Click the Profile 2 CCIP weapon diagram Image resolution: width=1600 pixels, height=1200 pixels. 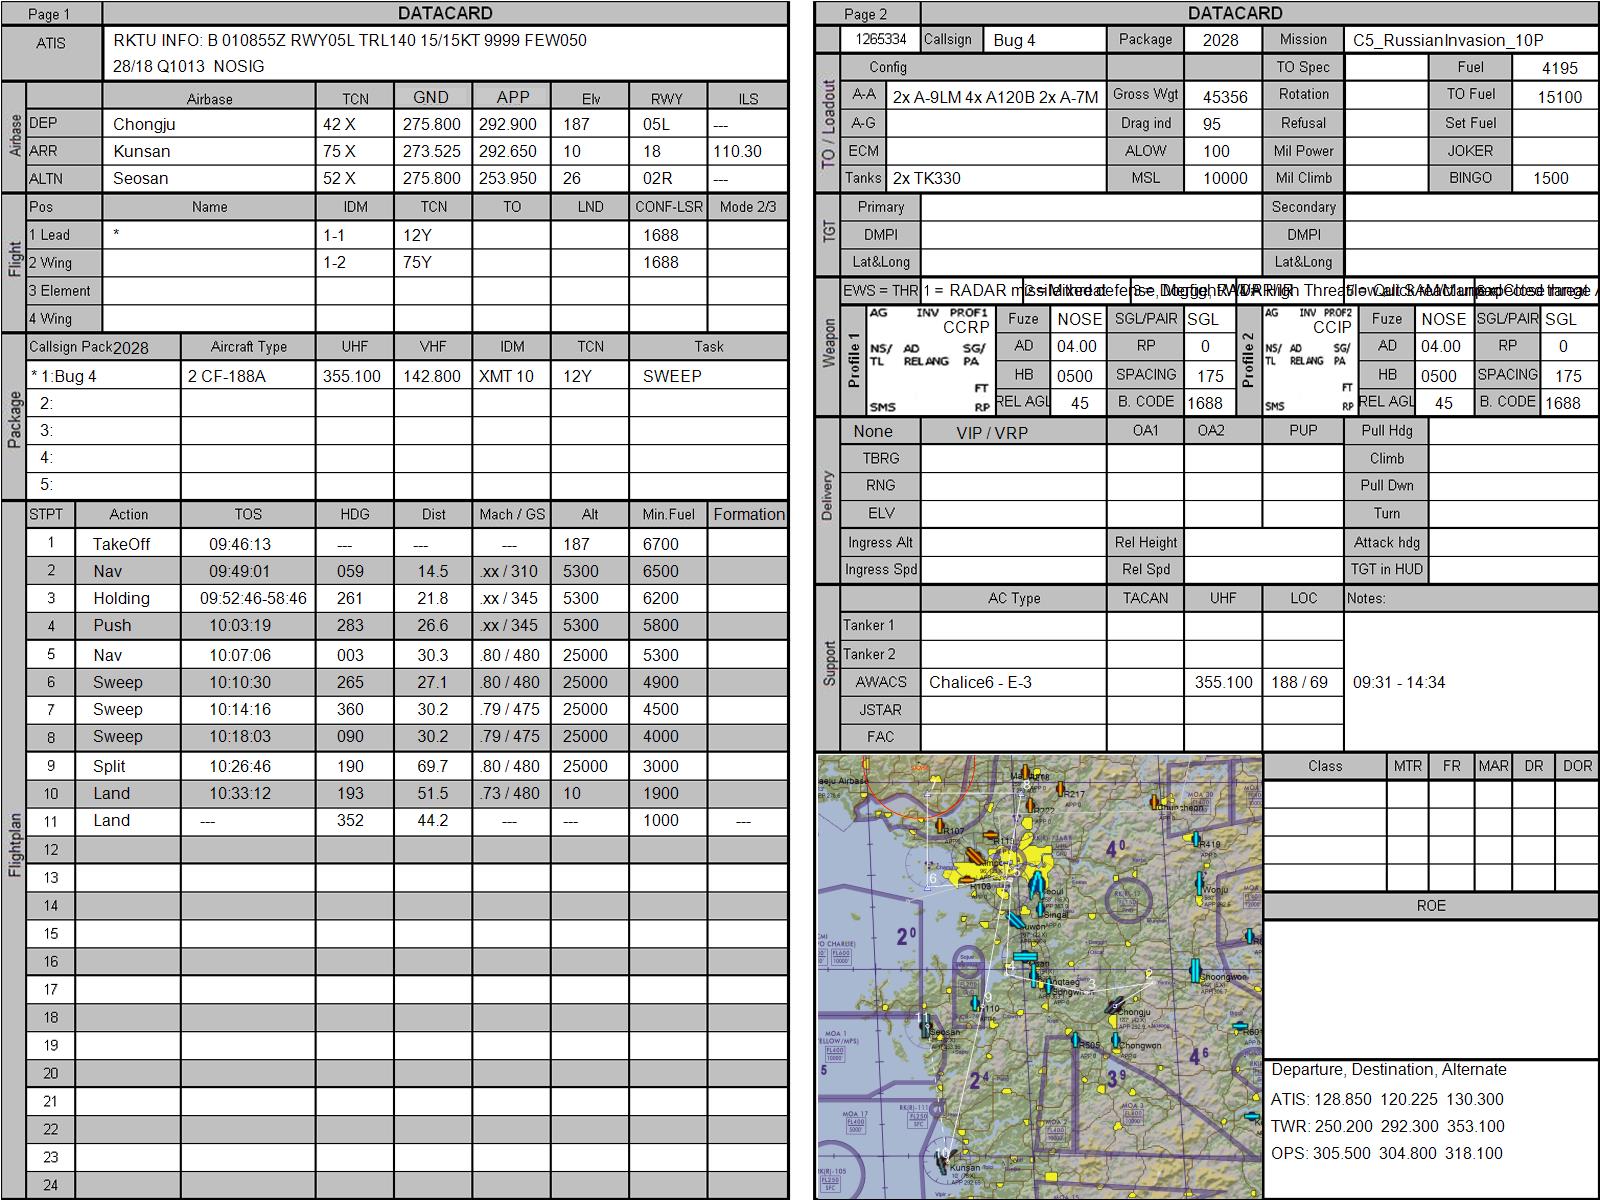[1307, 360]
